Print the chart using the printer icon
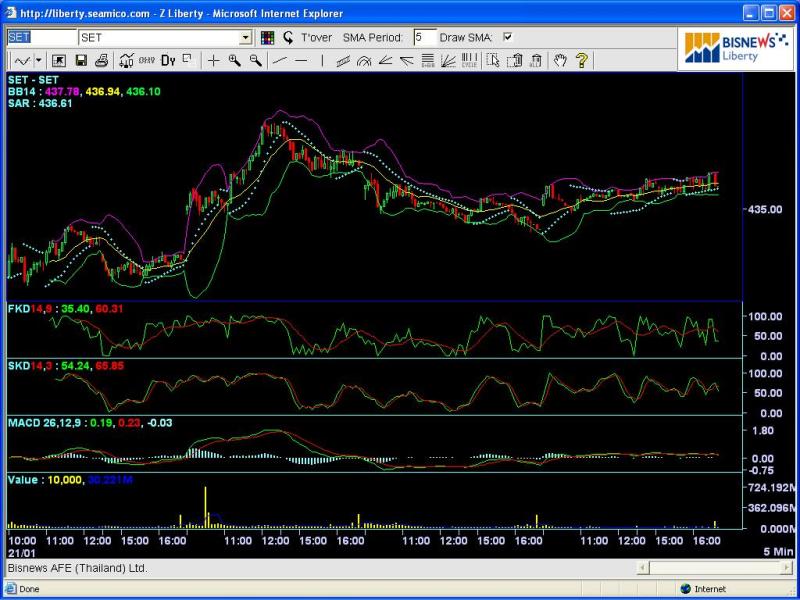Viewport: 800px width, 600px height. [x=102, y=61]
